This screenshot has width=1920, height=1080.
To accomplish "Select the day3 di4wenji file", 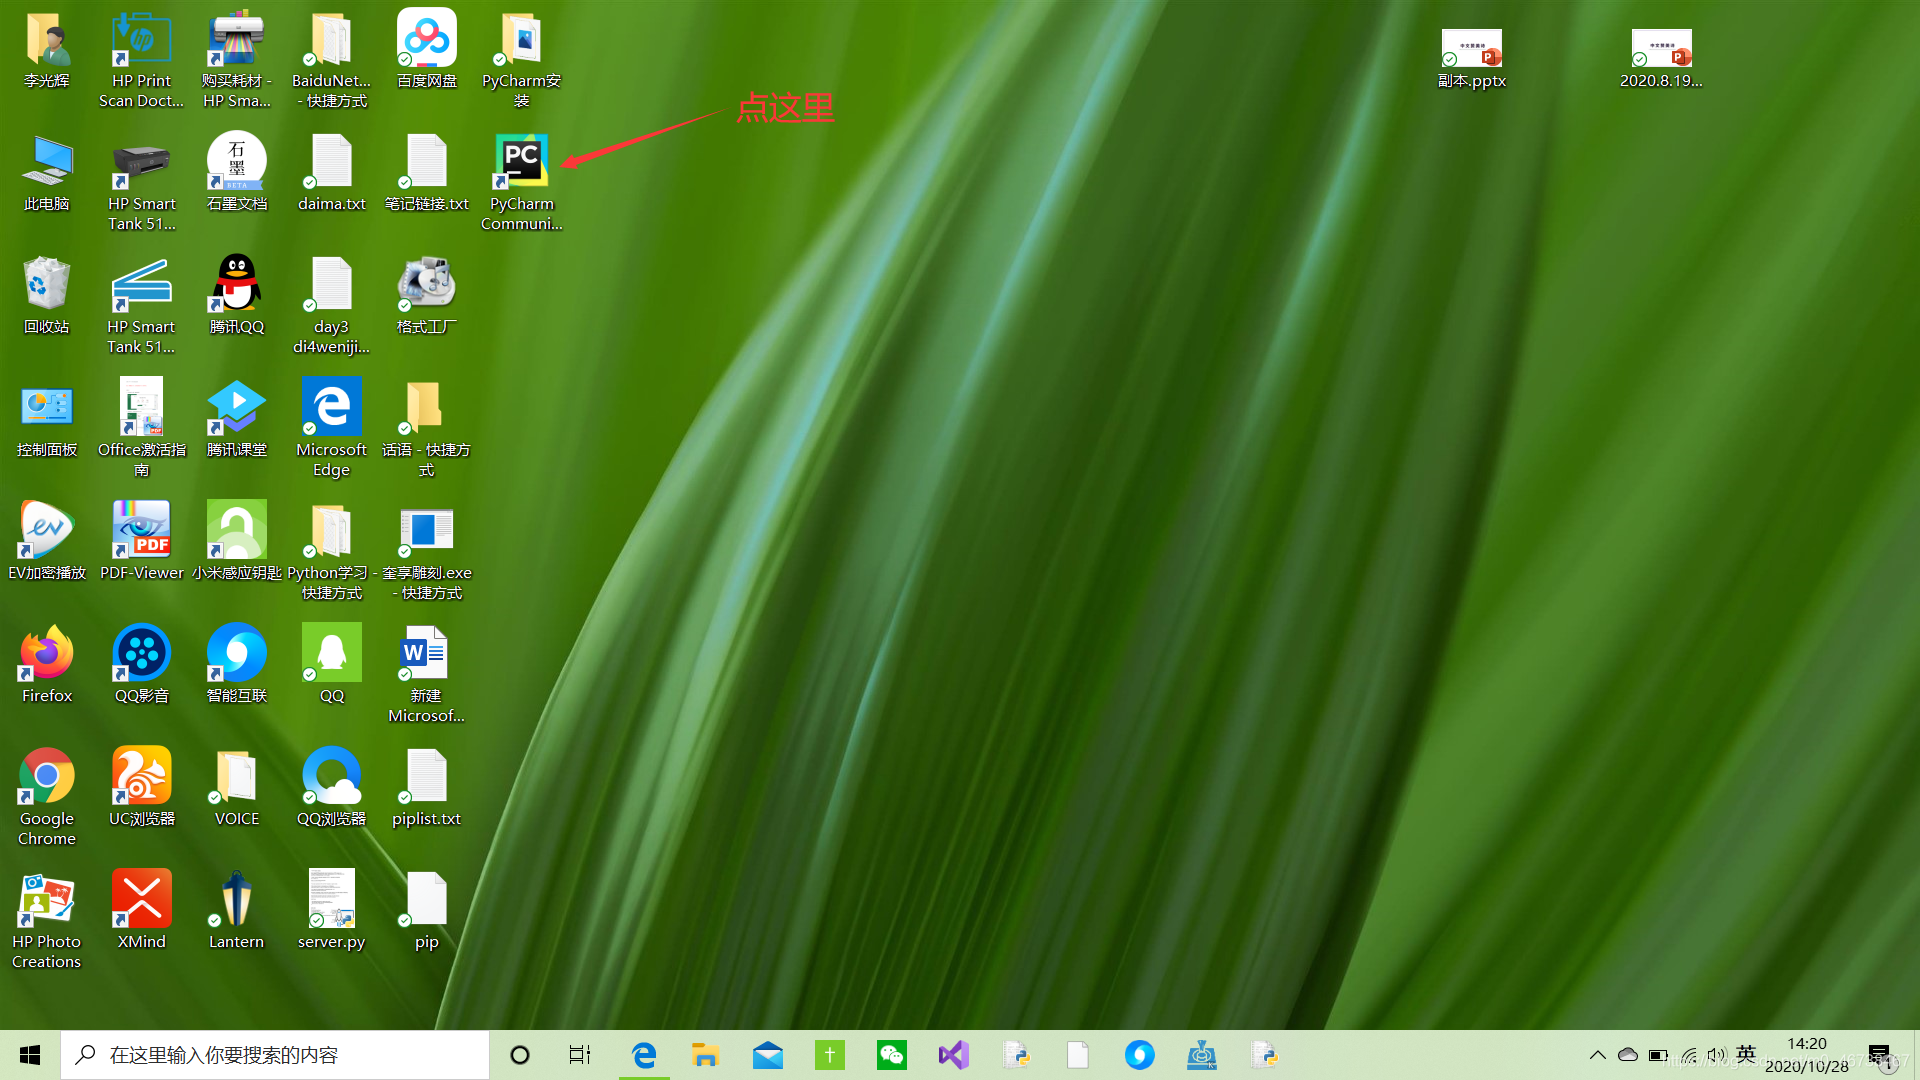I will tap(331, 304).
